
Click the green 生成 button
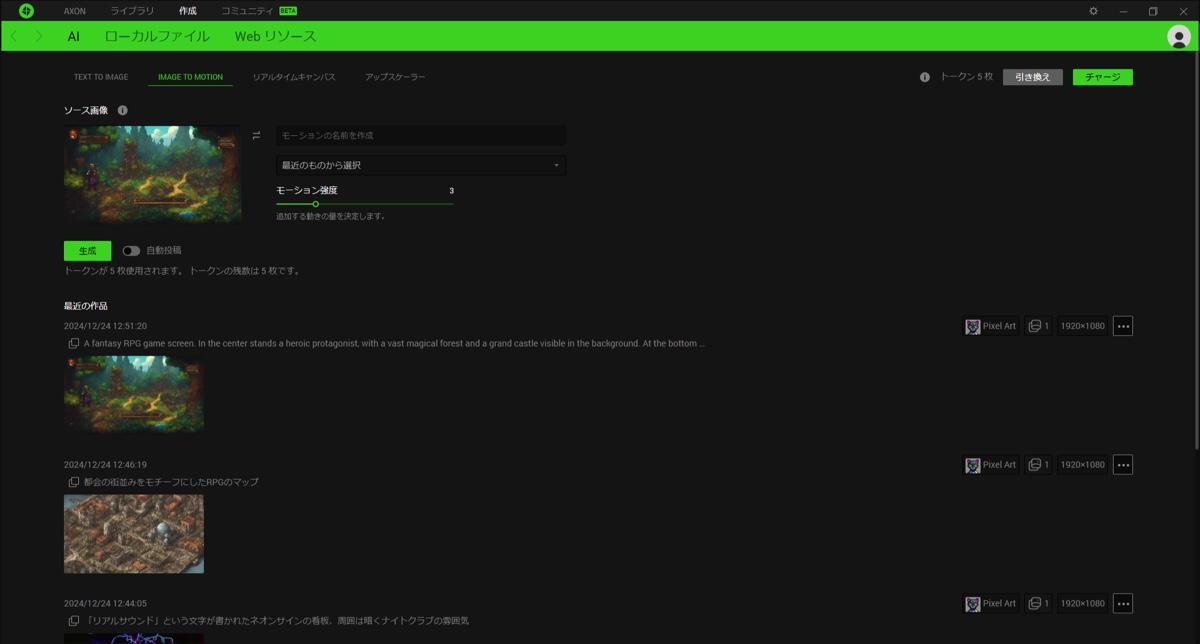pos(87,251)
